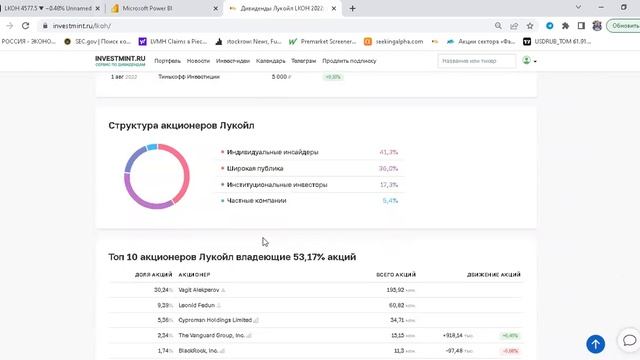Click the icon next to Vagit Alekperov
This screenshot has width=640, height=360.
[223, 290]
